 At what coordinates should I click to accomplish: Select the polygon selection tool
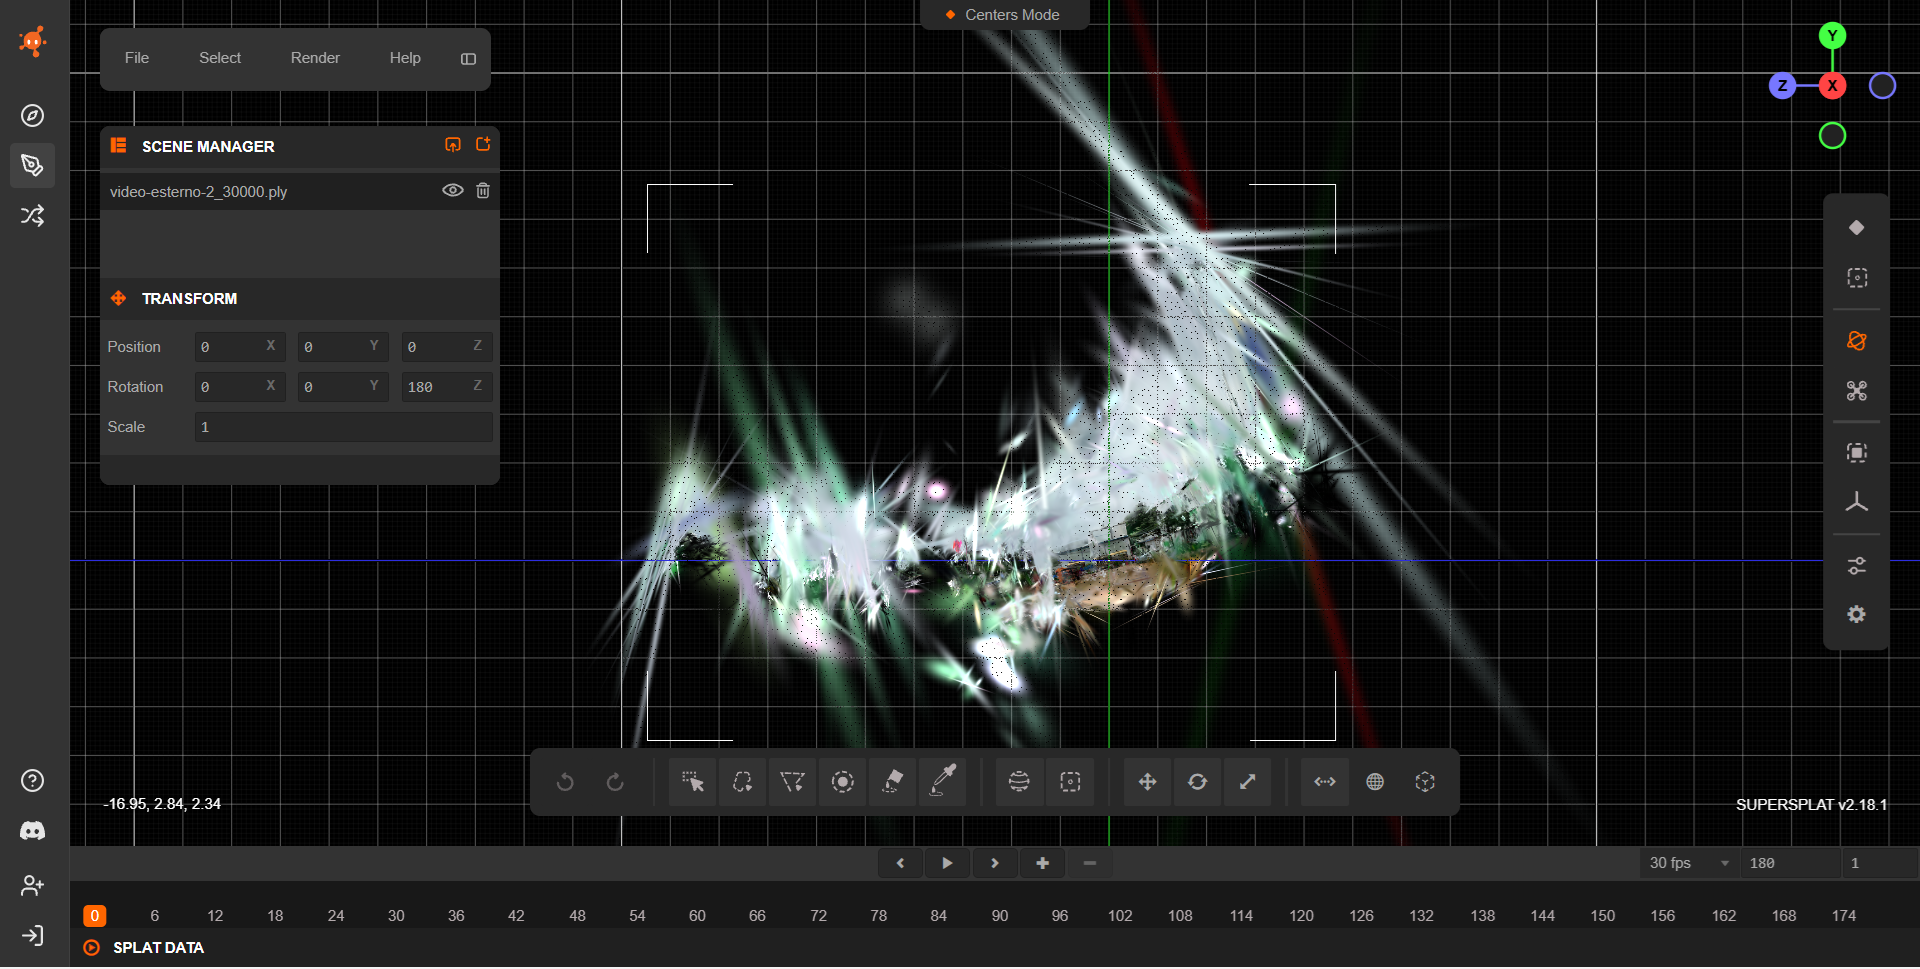tap(792, 782)
